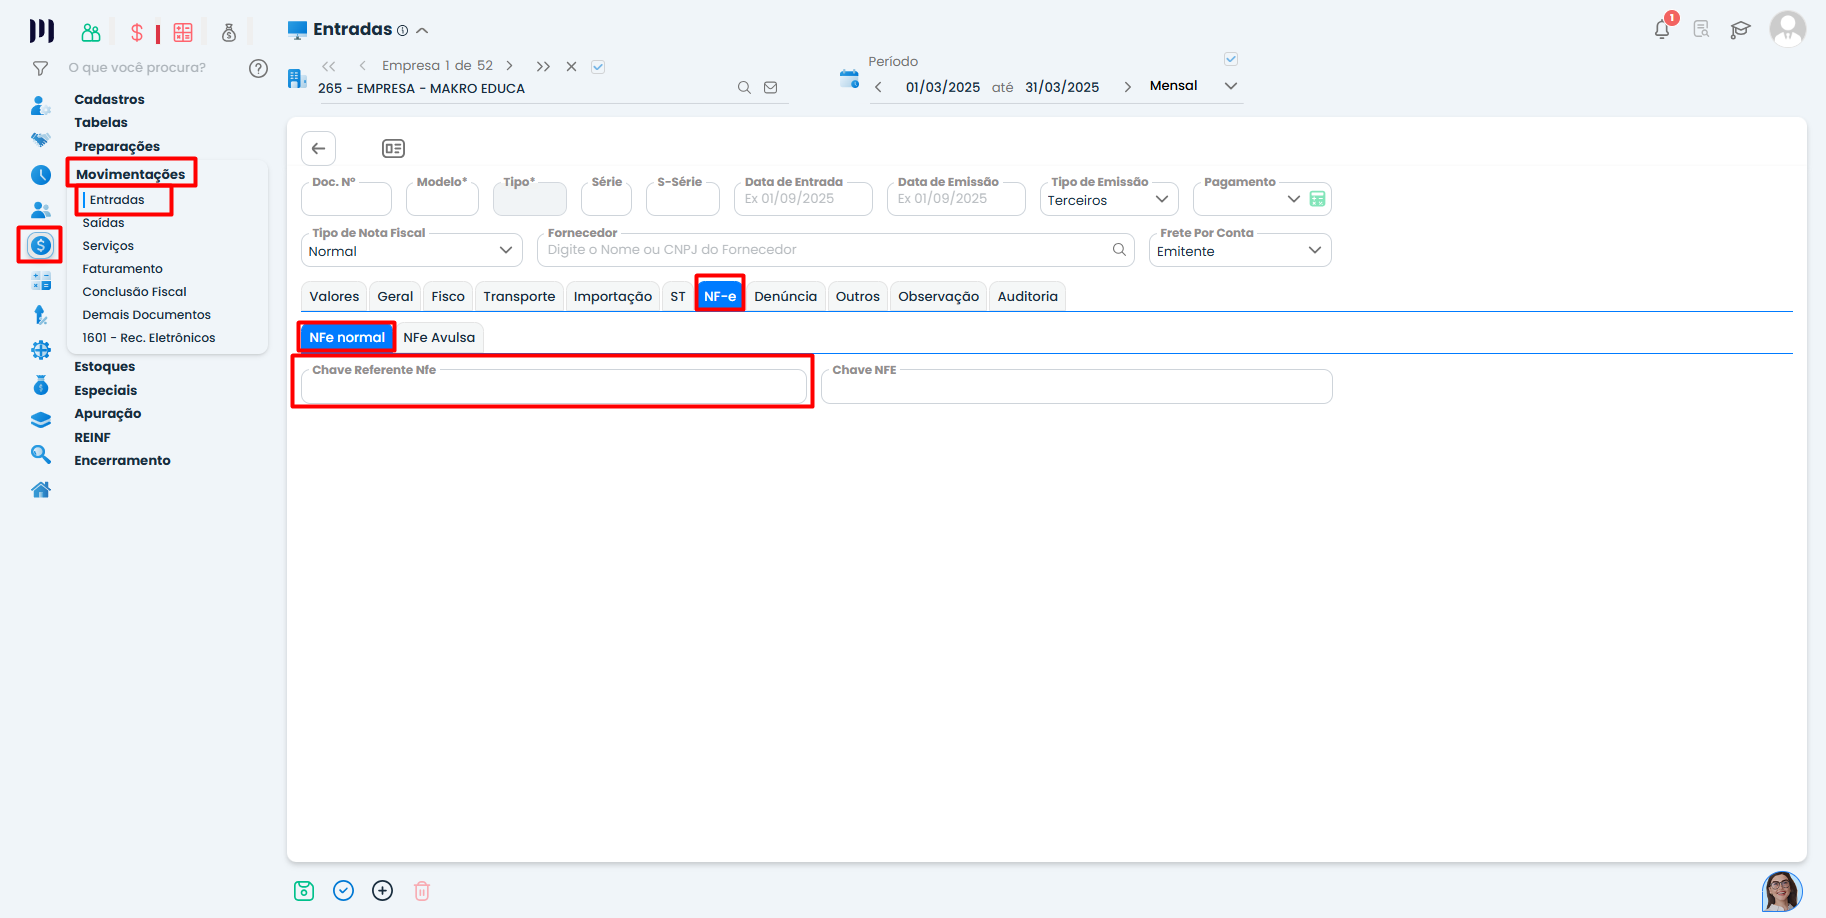This screenshot has width=1826, height=918.
Task: Open the notifications bell
Action: [1662, 29]
